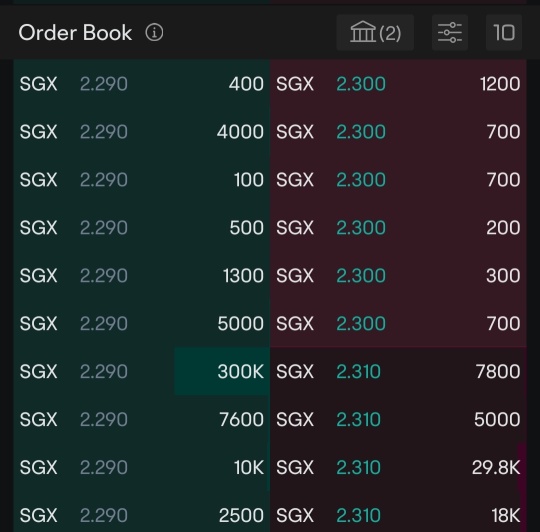Open the Order Book info icon
Screen dimensions: 540x532
coord(154,33)
